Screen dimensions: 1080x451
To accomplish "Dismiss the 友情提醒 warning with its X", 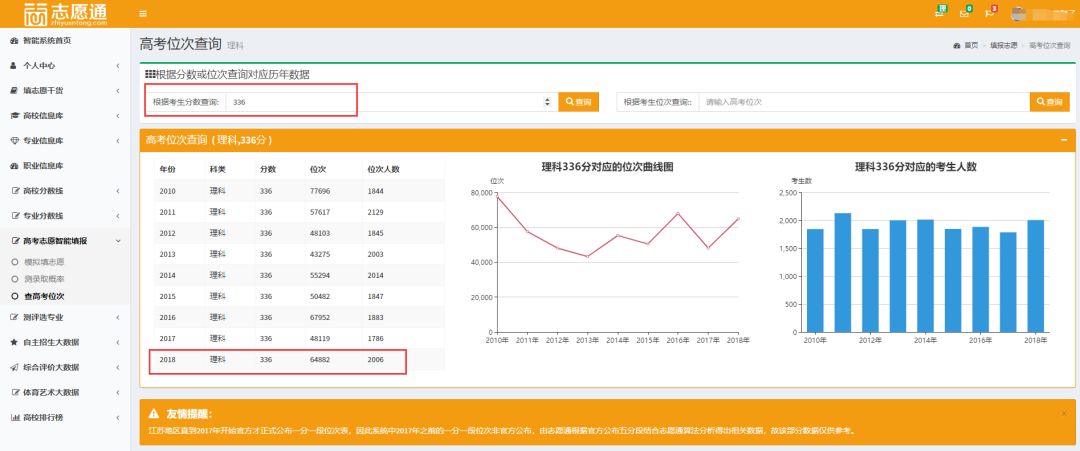I will pos(1063,413).
